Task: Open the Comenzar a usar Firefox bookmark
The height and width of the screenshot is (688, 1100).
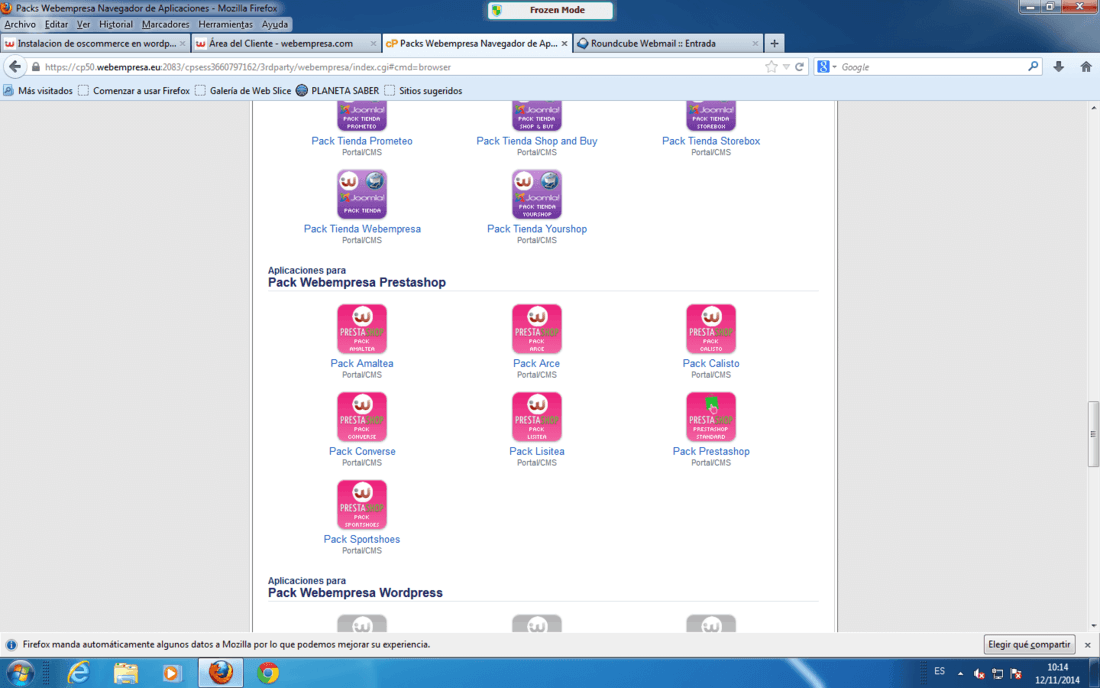Action: coord(134,90)
